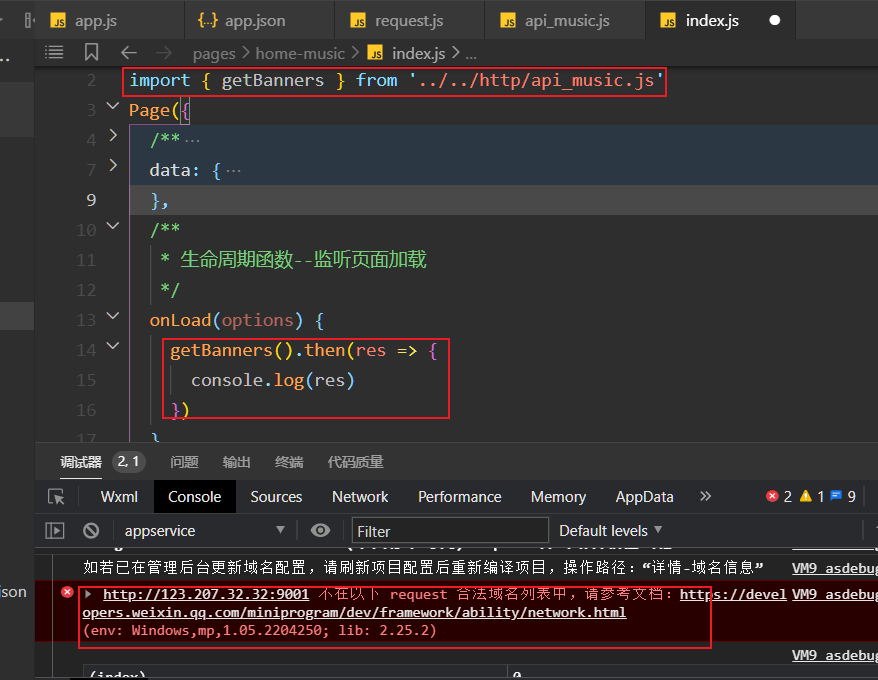Click the outline list icon in breadcrumb bar
The image size is (878, 680).
click(x=55, y=53)
